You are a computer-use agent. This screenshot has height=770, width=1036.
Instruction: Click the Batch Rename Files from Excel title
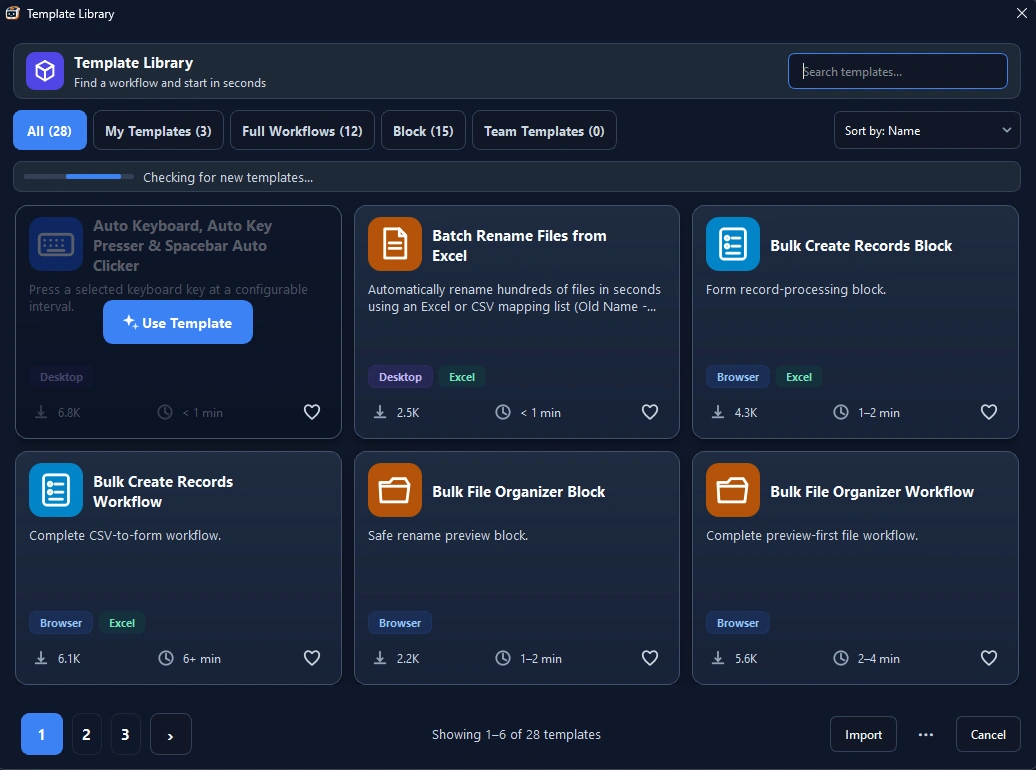(x=519, y=245)
